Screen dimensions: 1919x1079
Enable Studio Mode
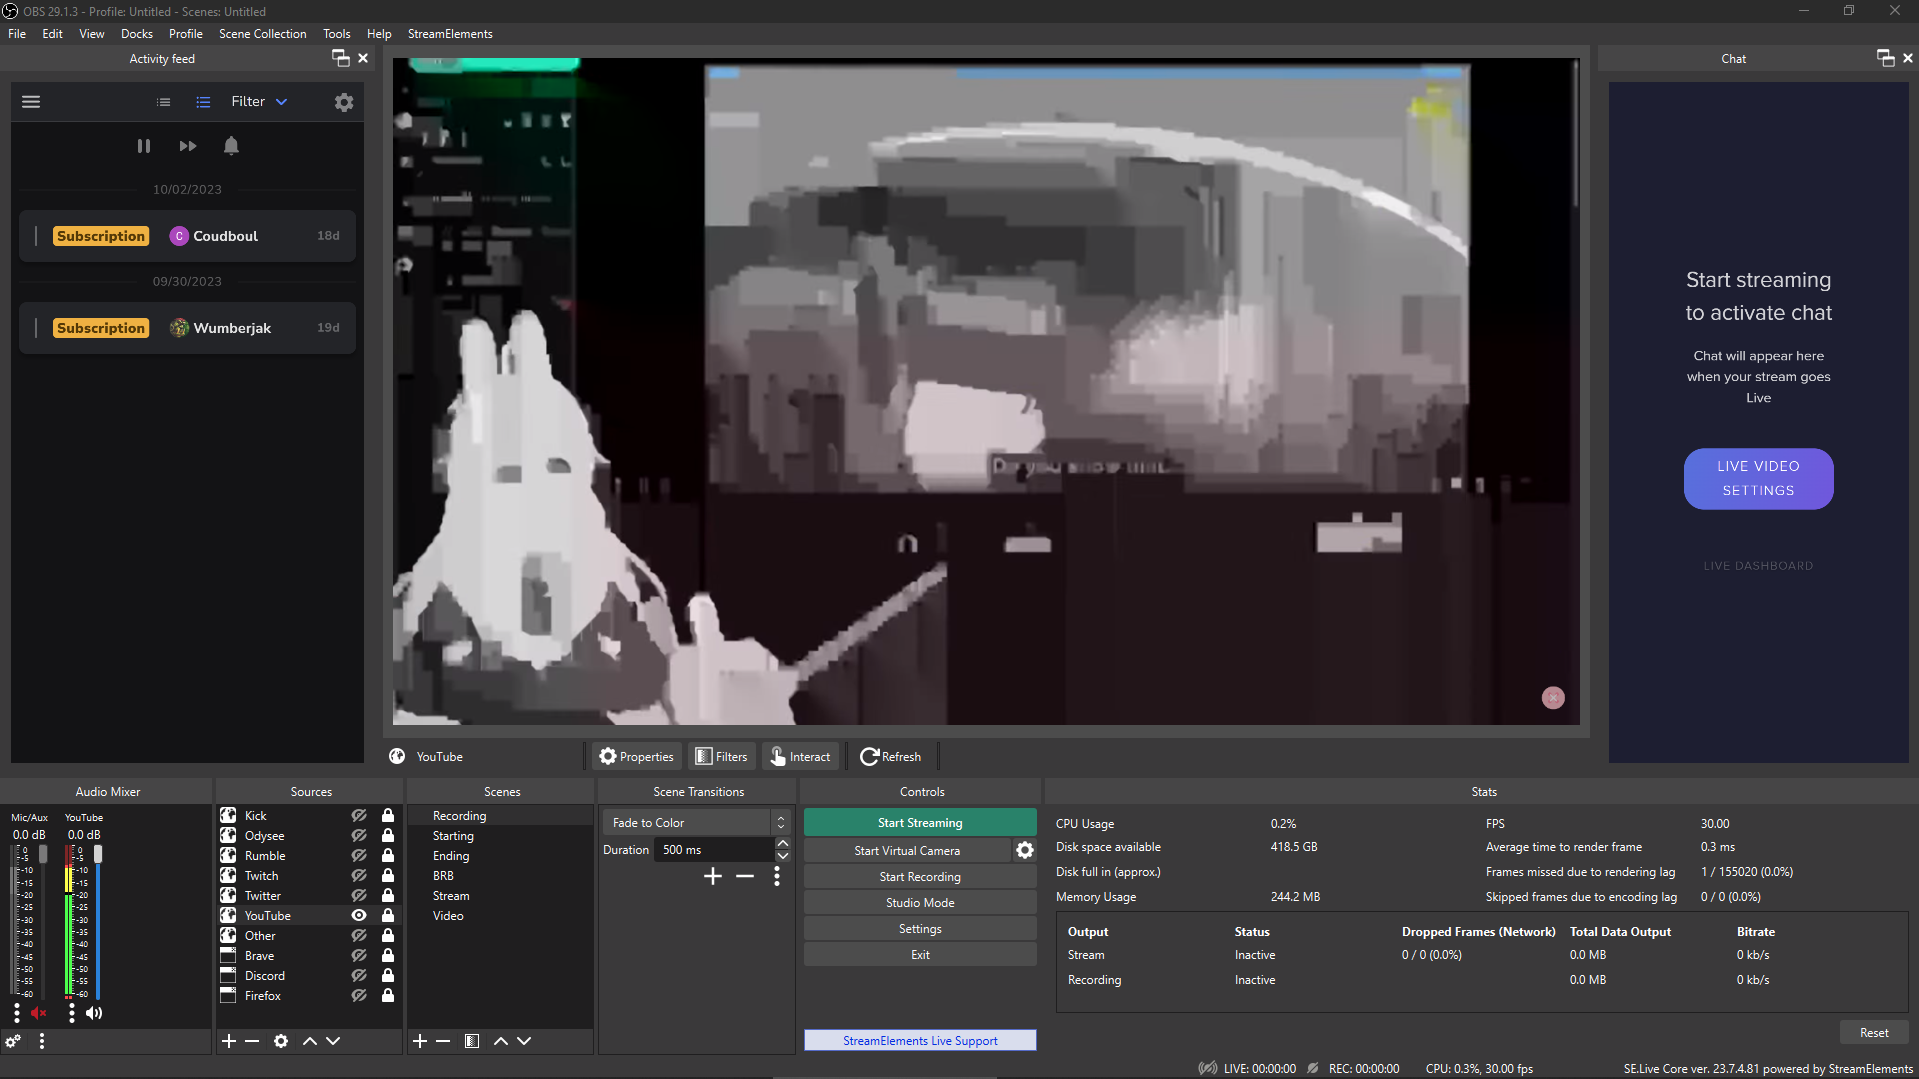tap(920, 902)
